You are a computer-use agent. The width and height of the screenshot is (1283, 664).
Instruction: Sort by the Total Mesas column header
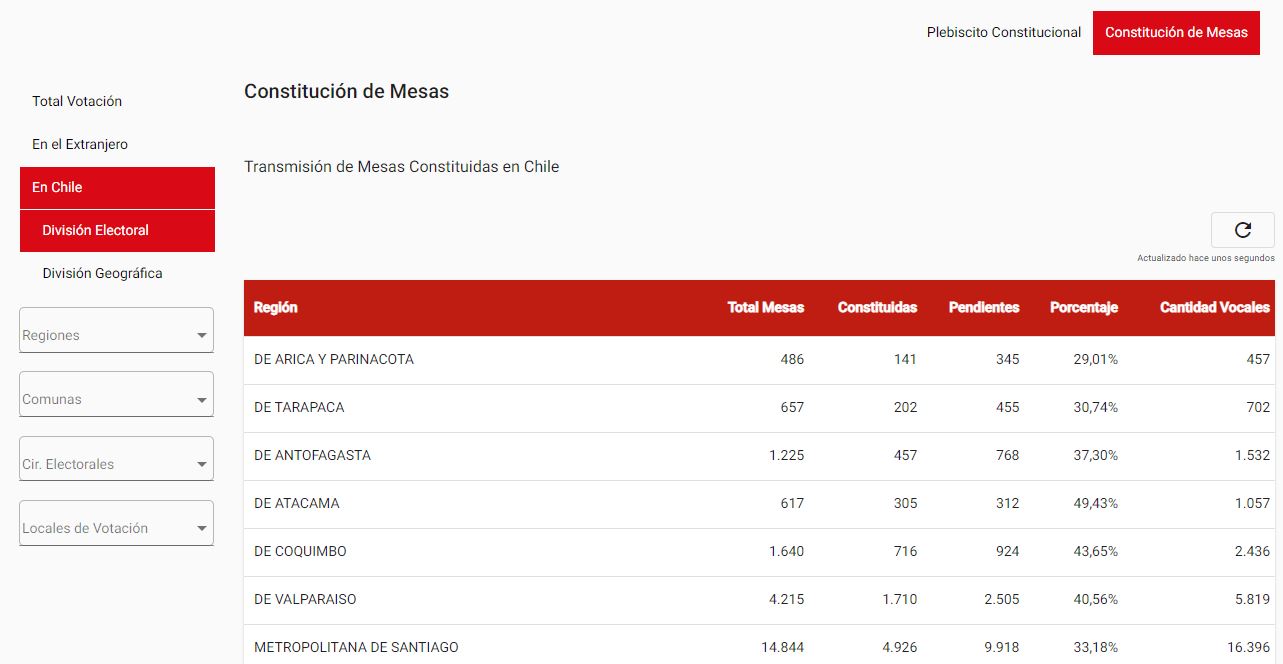point(765,307)
